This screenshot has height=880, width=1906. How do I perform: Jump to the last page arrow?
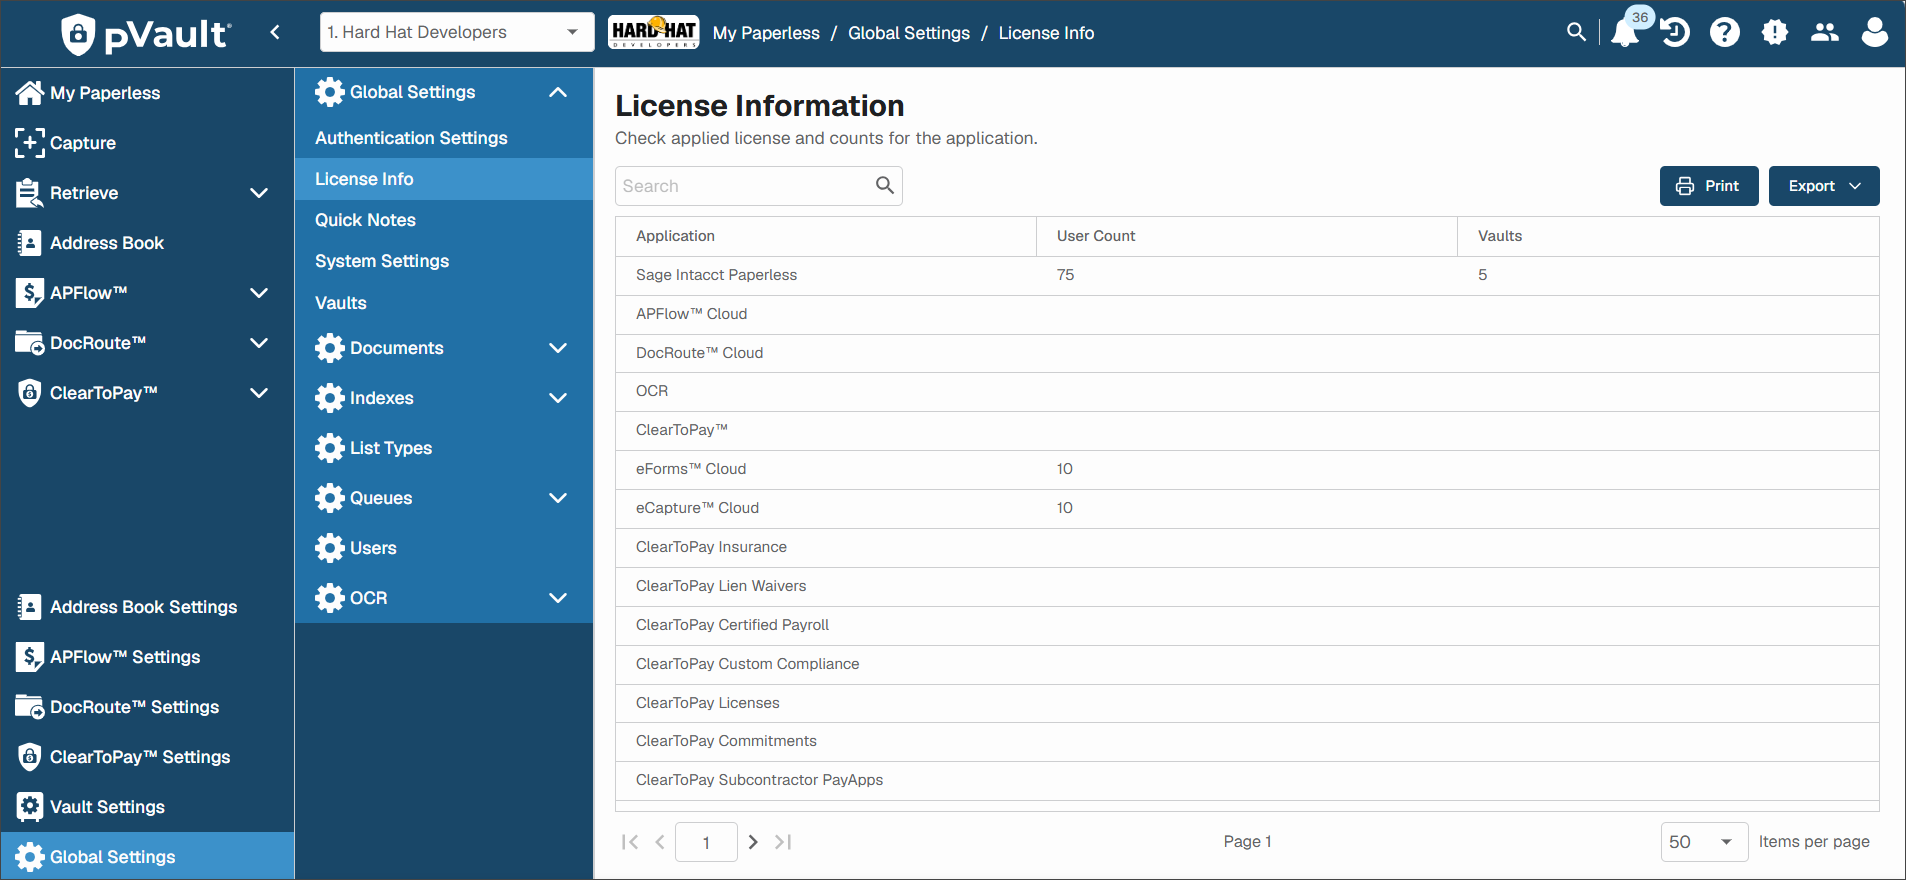tap(783, 842)
